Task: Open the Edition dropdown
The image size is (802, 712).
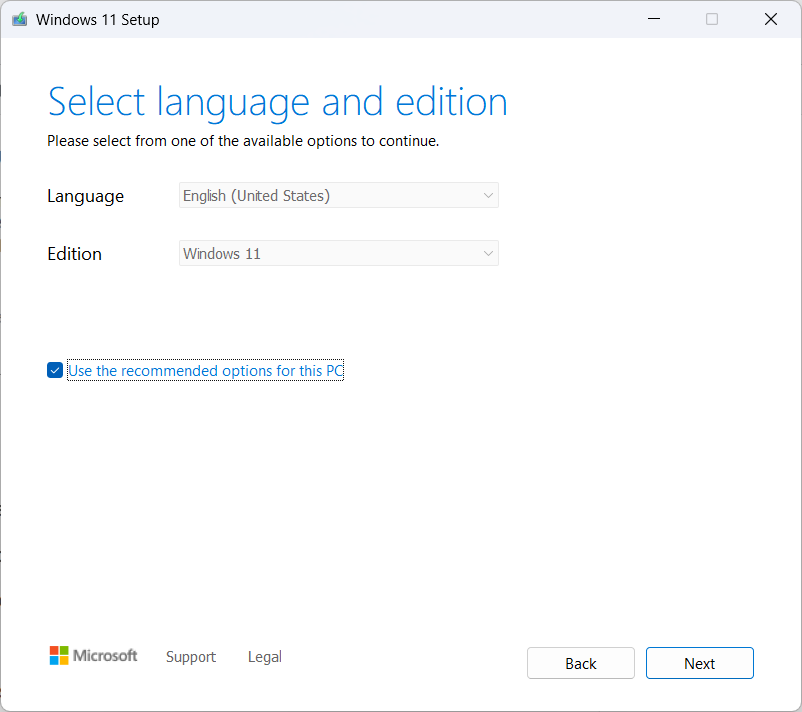Action: coord(339,253)
